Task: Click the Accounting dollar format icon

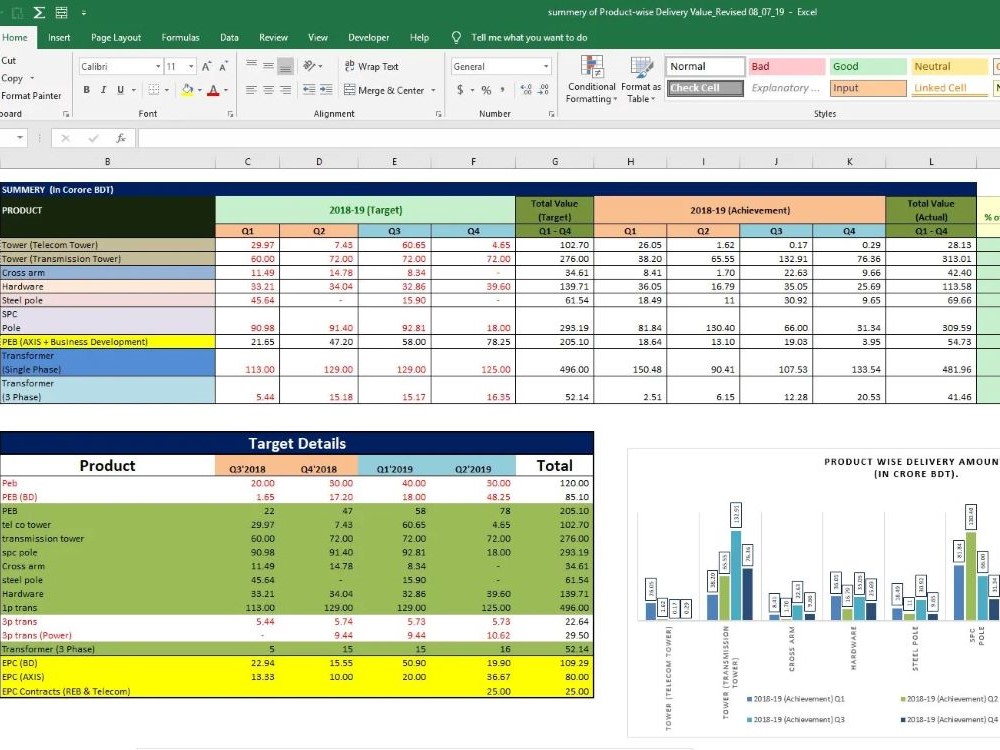Action: (x=460, y=90)
